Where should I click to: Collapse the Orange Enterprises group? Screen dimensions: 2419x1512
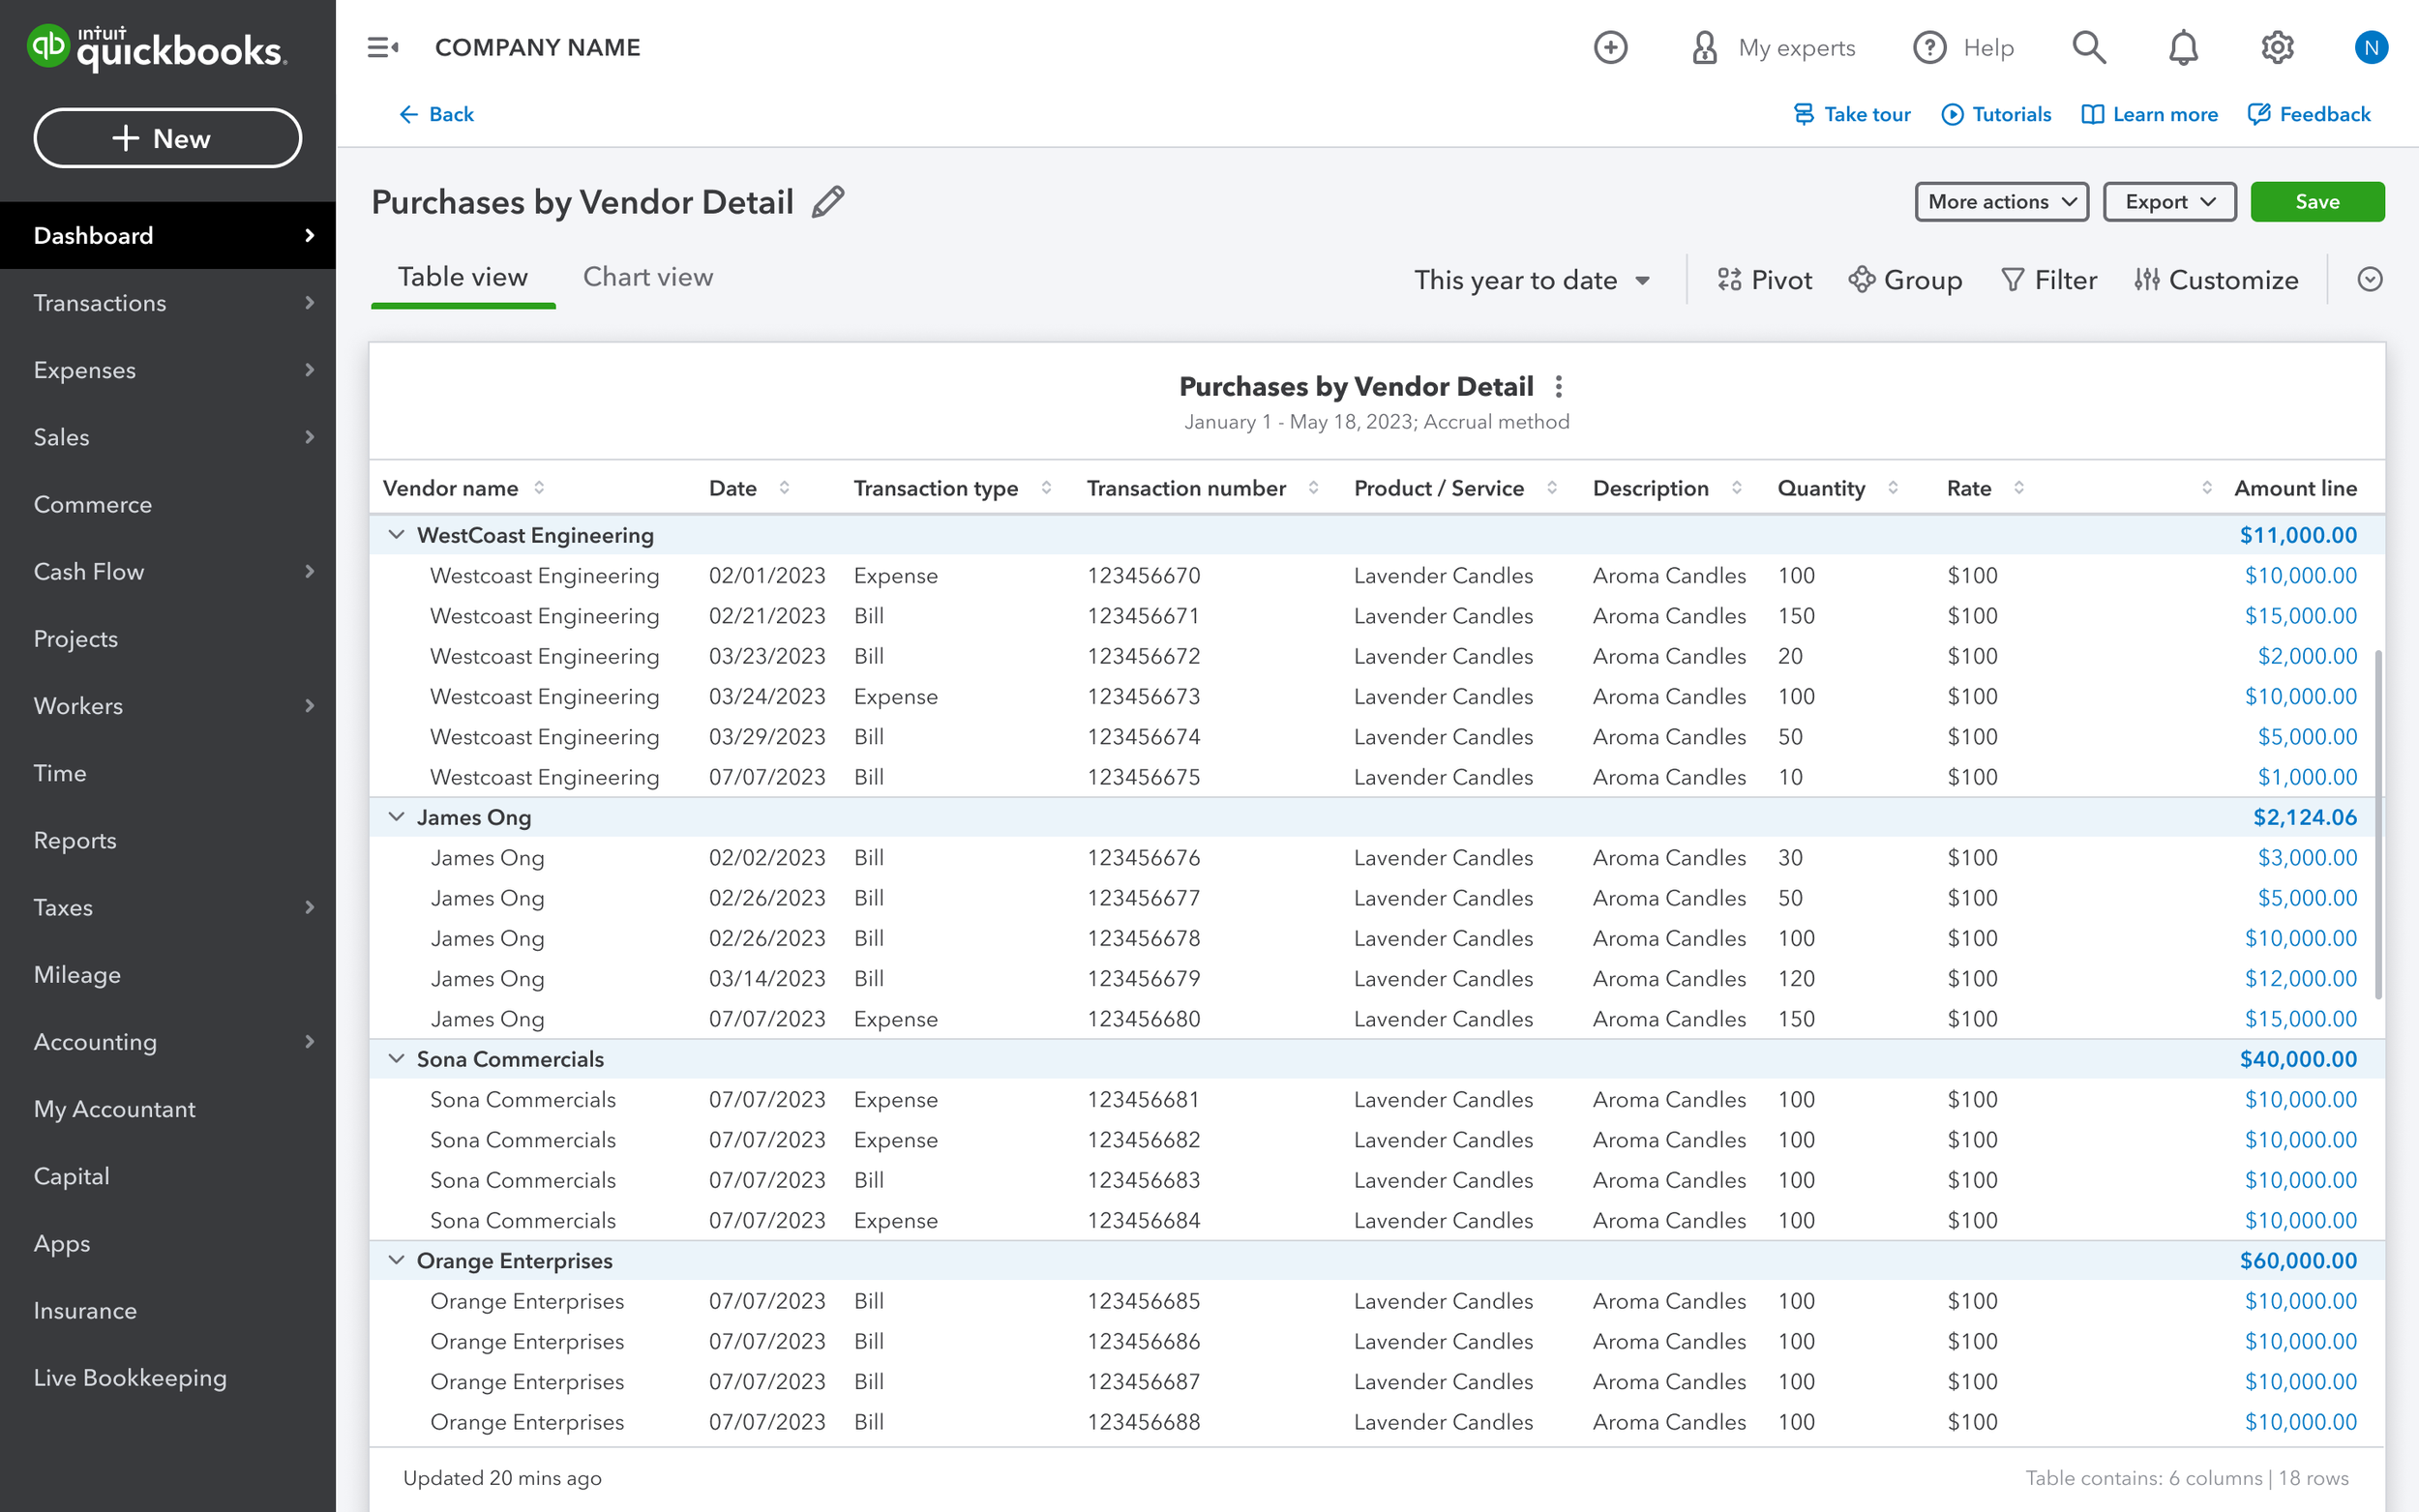coord(396,1261)
